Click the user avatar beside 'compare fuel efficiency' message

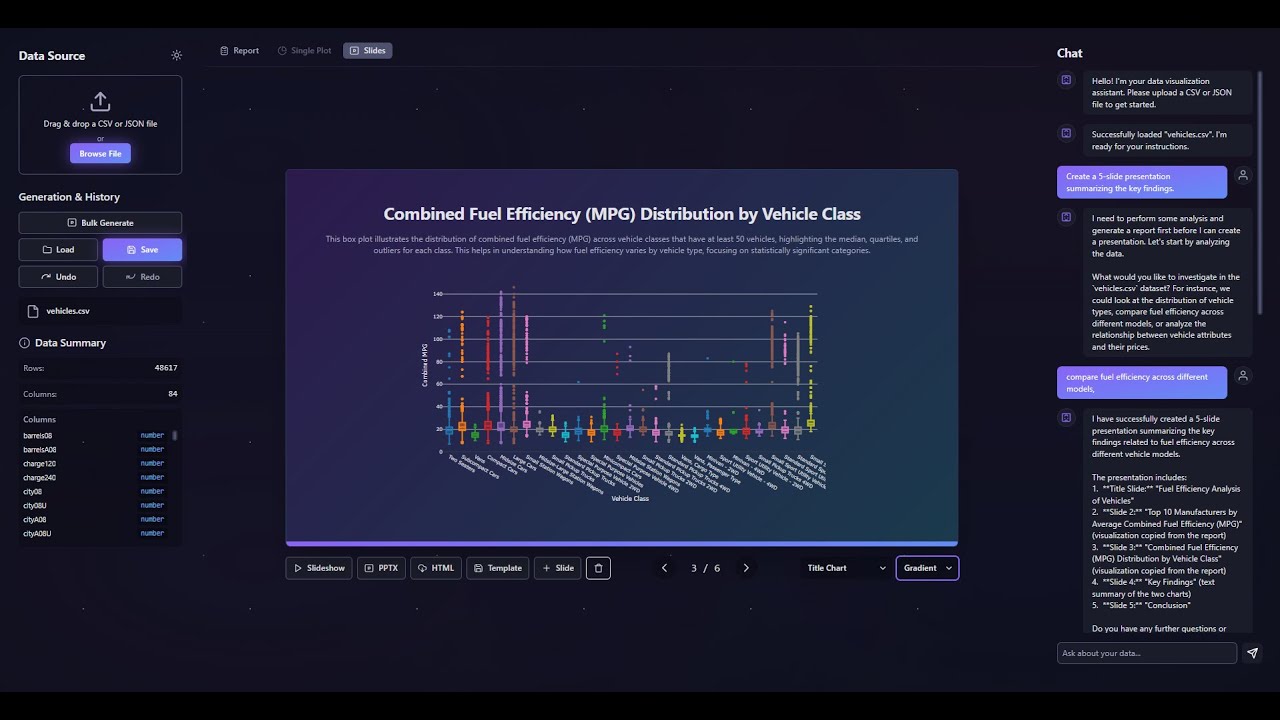point(1243,376)
